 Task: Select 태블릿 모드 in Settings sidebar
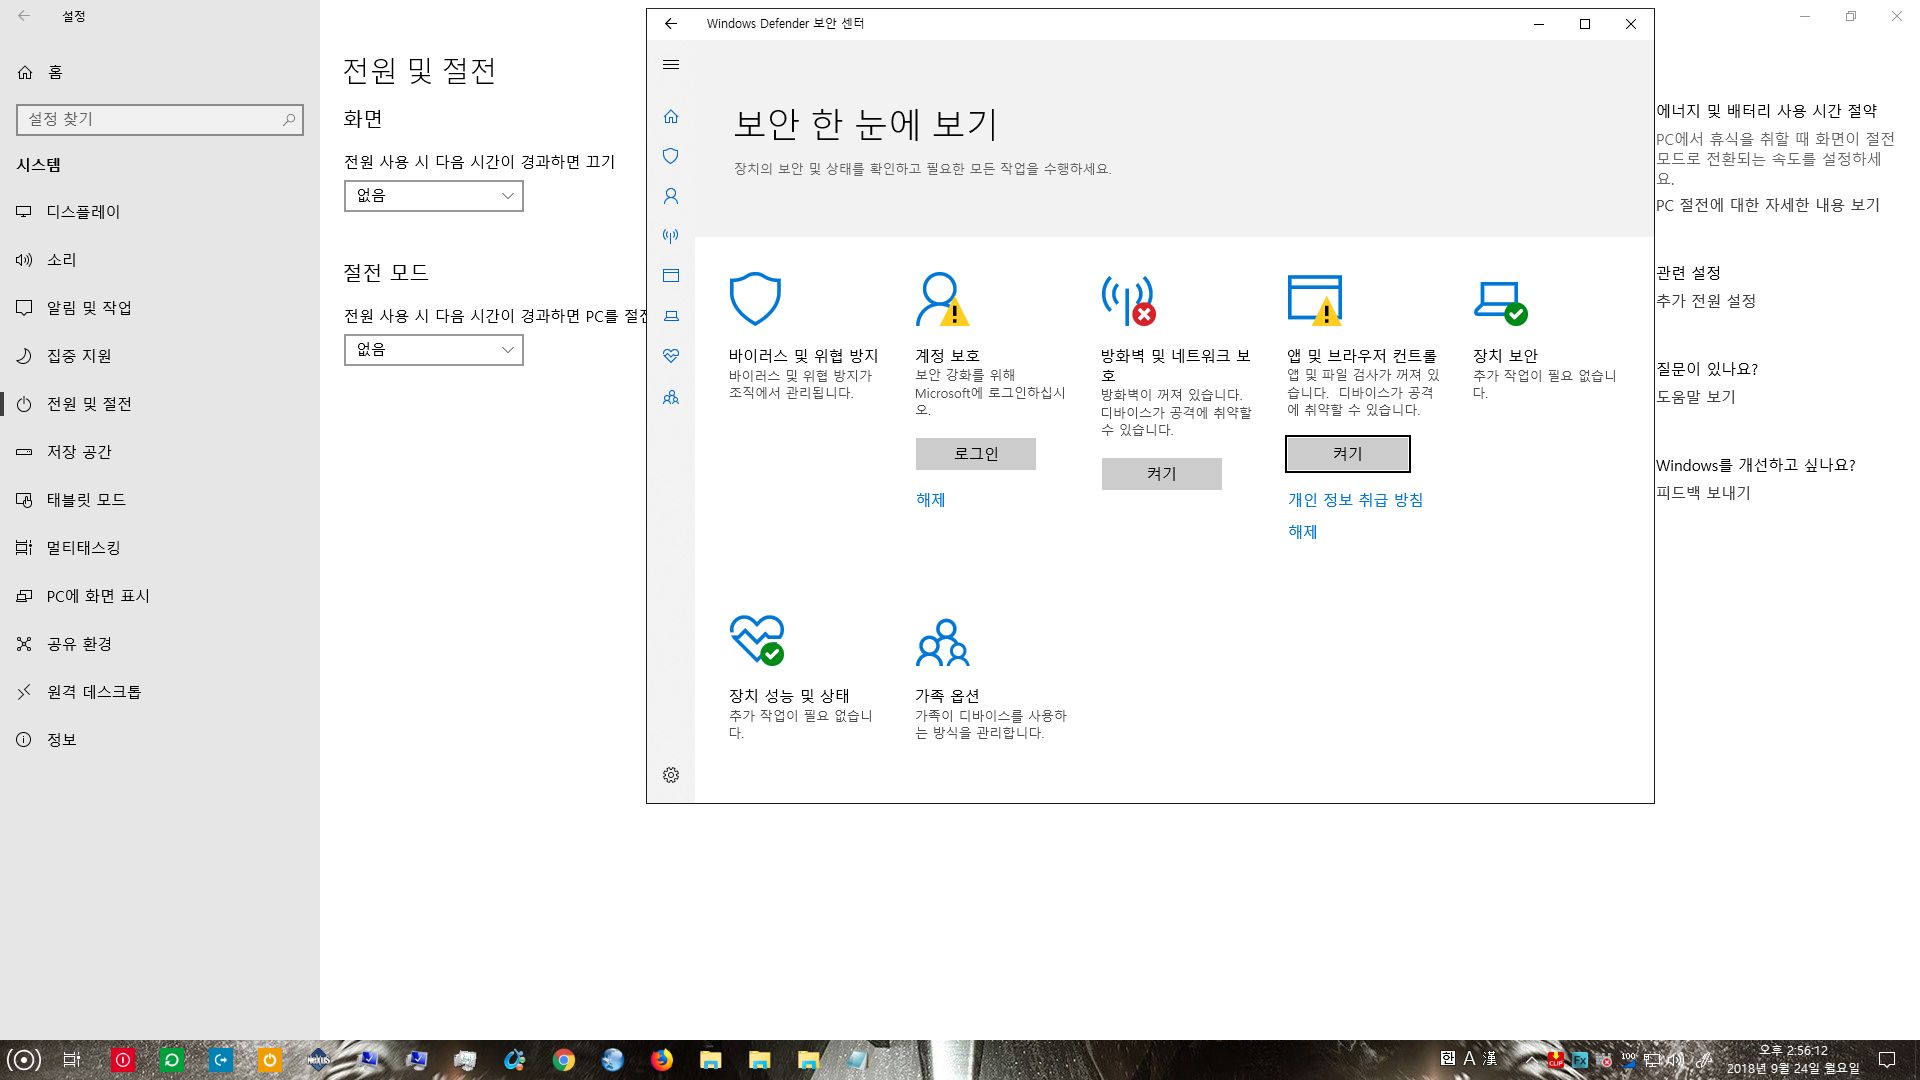pyautogui.click(x=160, y=500)
